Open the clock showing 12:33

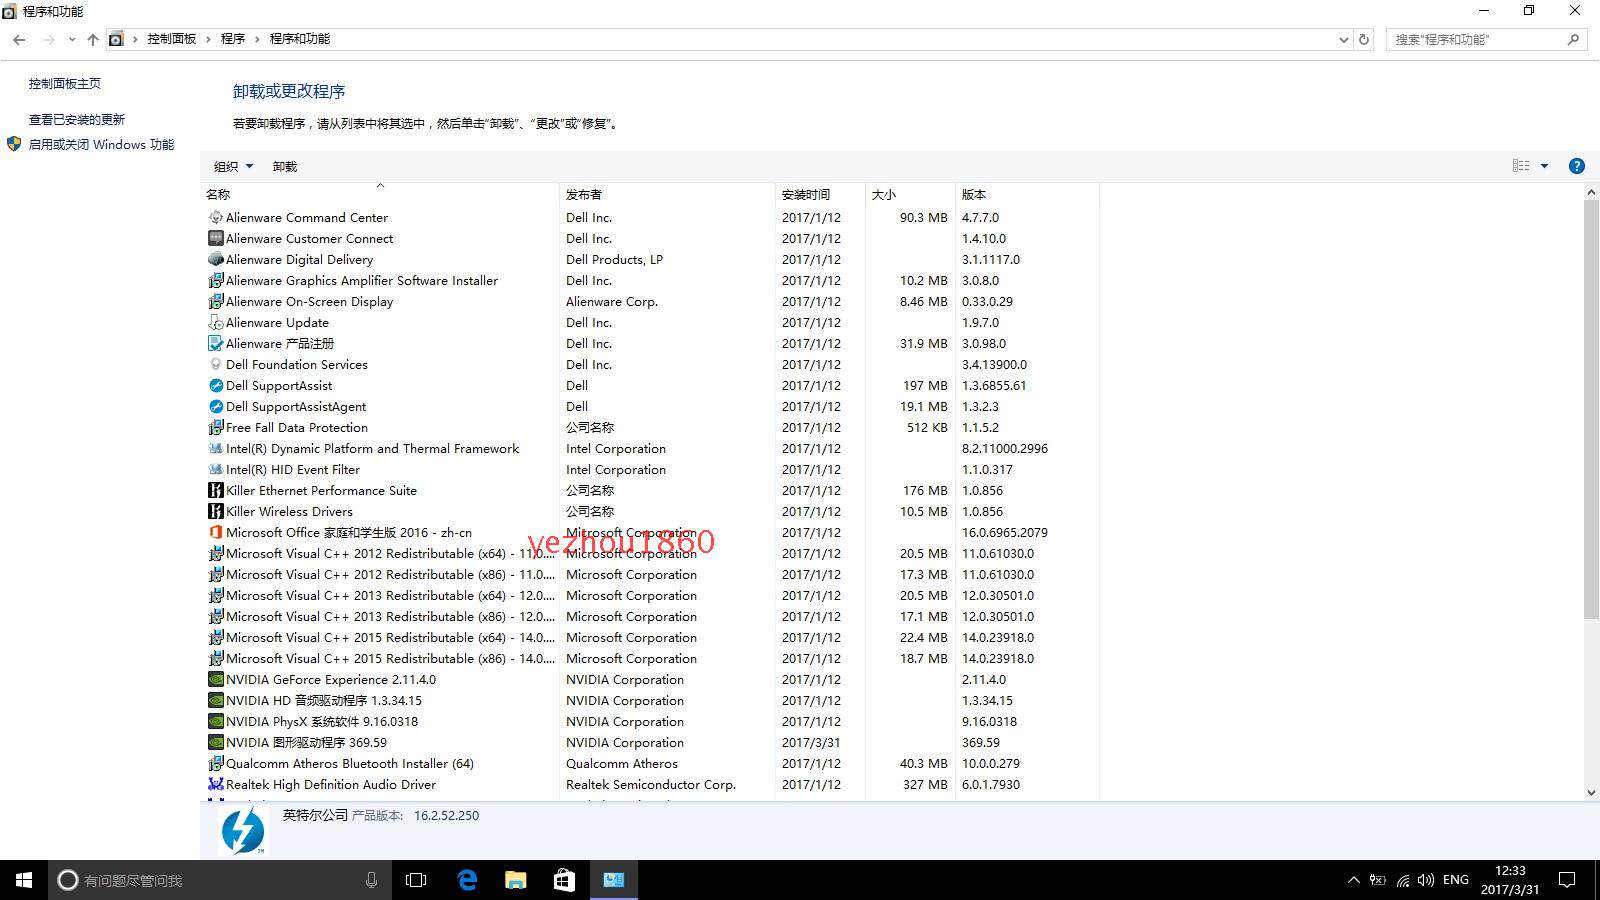pos(1510,880)
